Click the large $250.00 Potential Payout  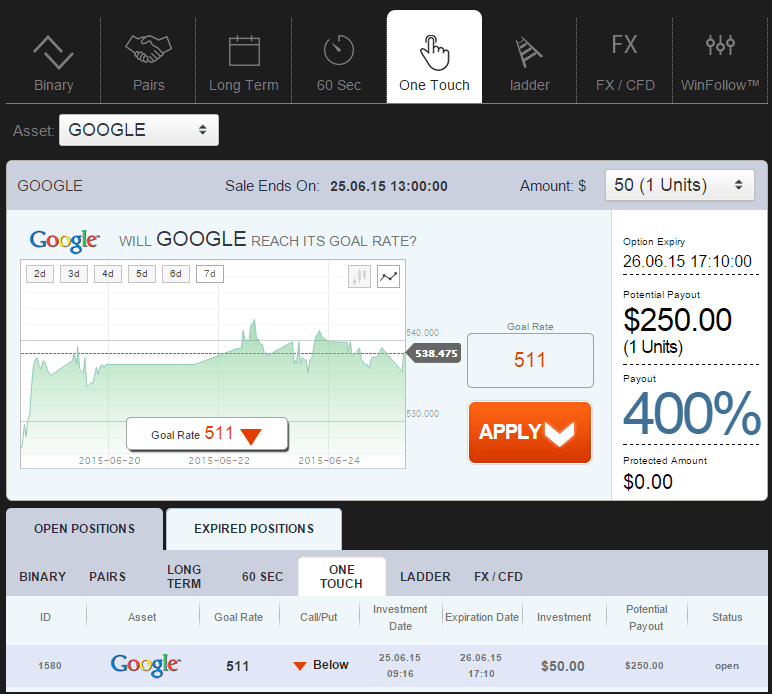point(677,320)
